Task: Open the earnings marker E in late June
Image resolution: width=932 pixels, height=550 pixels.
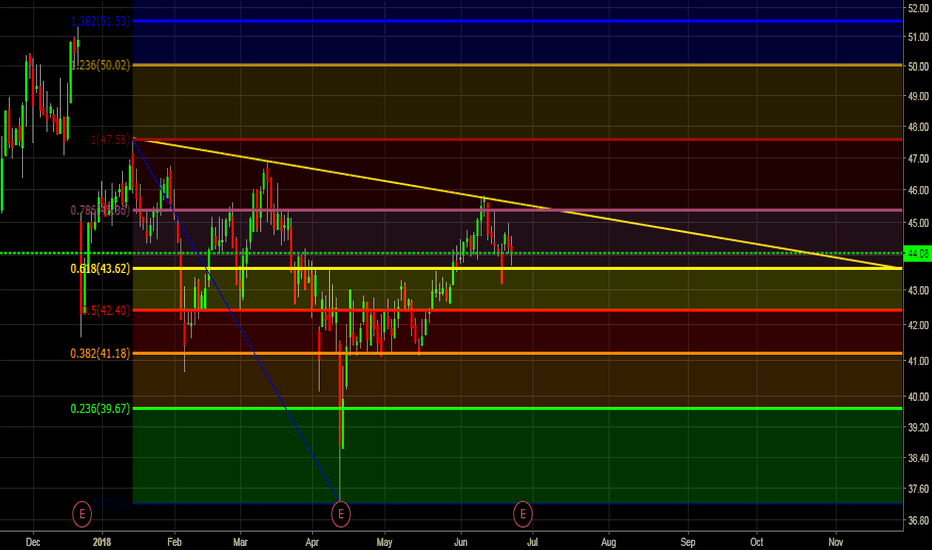Action: [x=522, y=514]
